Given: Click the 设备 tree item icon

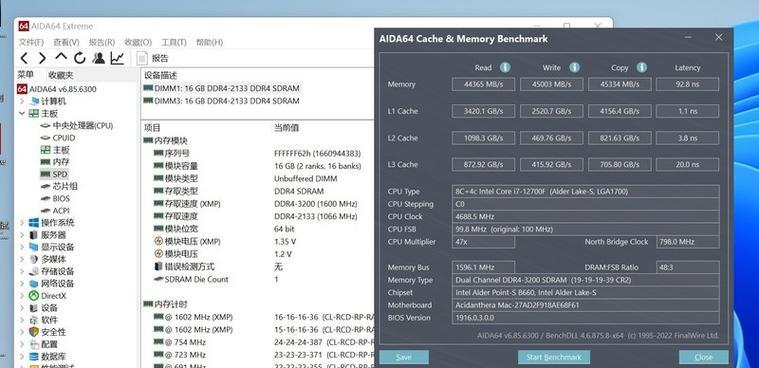Looking at the screenshot, I should (x=33, y=308).
